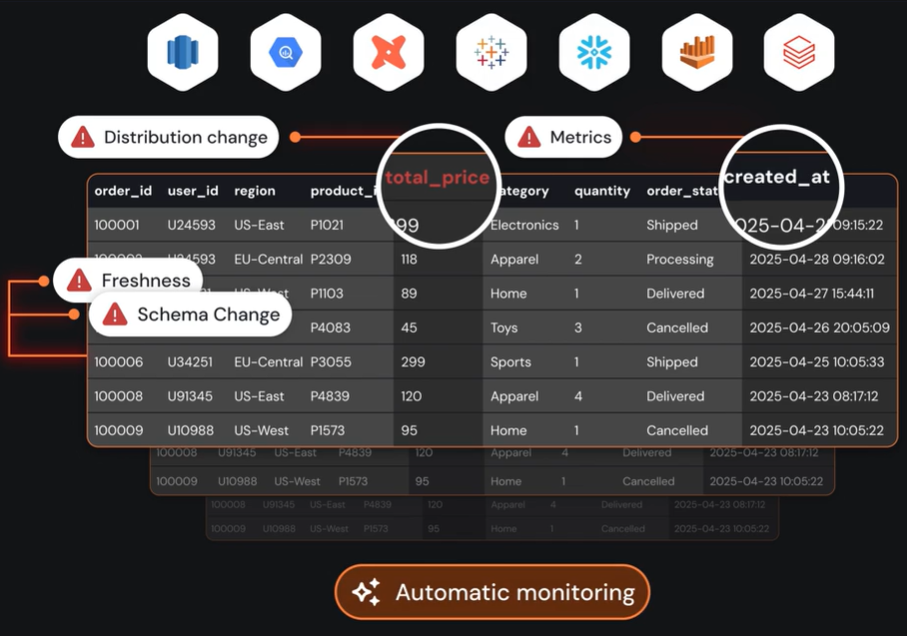Click the Amazon Redshift hexagon icon

tap(183, 52)
